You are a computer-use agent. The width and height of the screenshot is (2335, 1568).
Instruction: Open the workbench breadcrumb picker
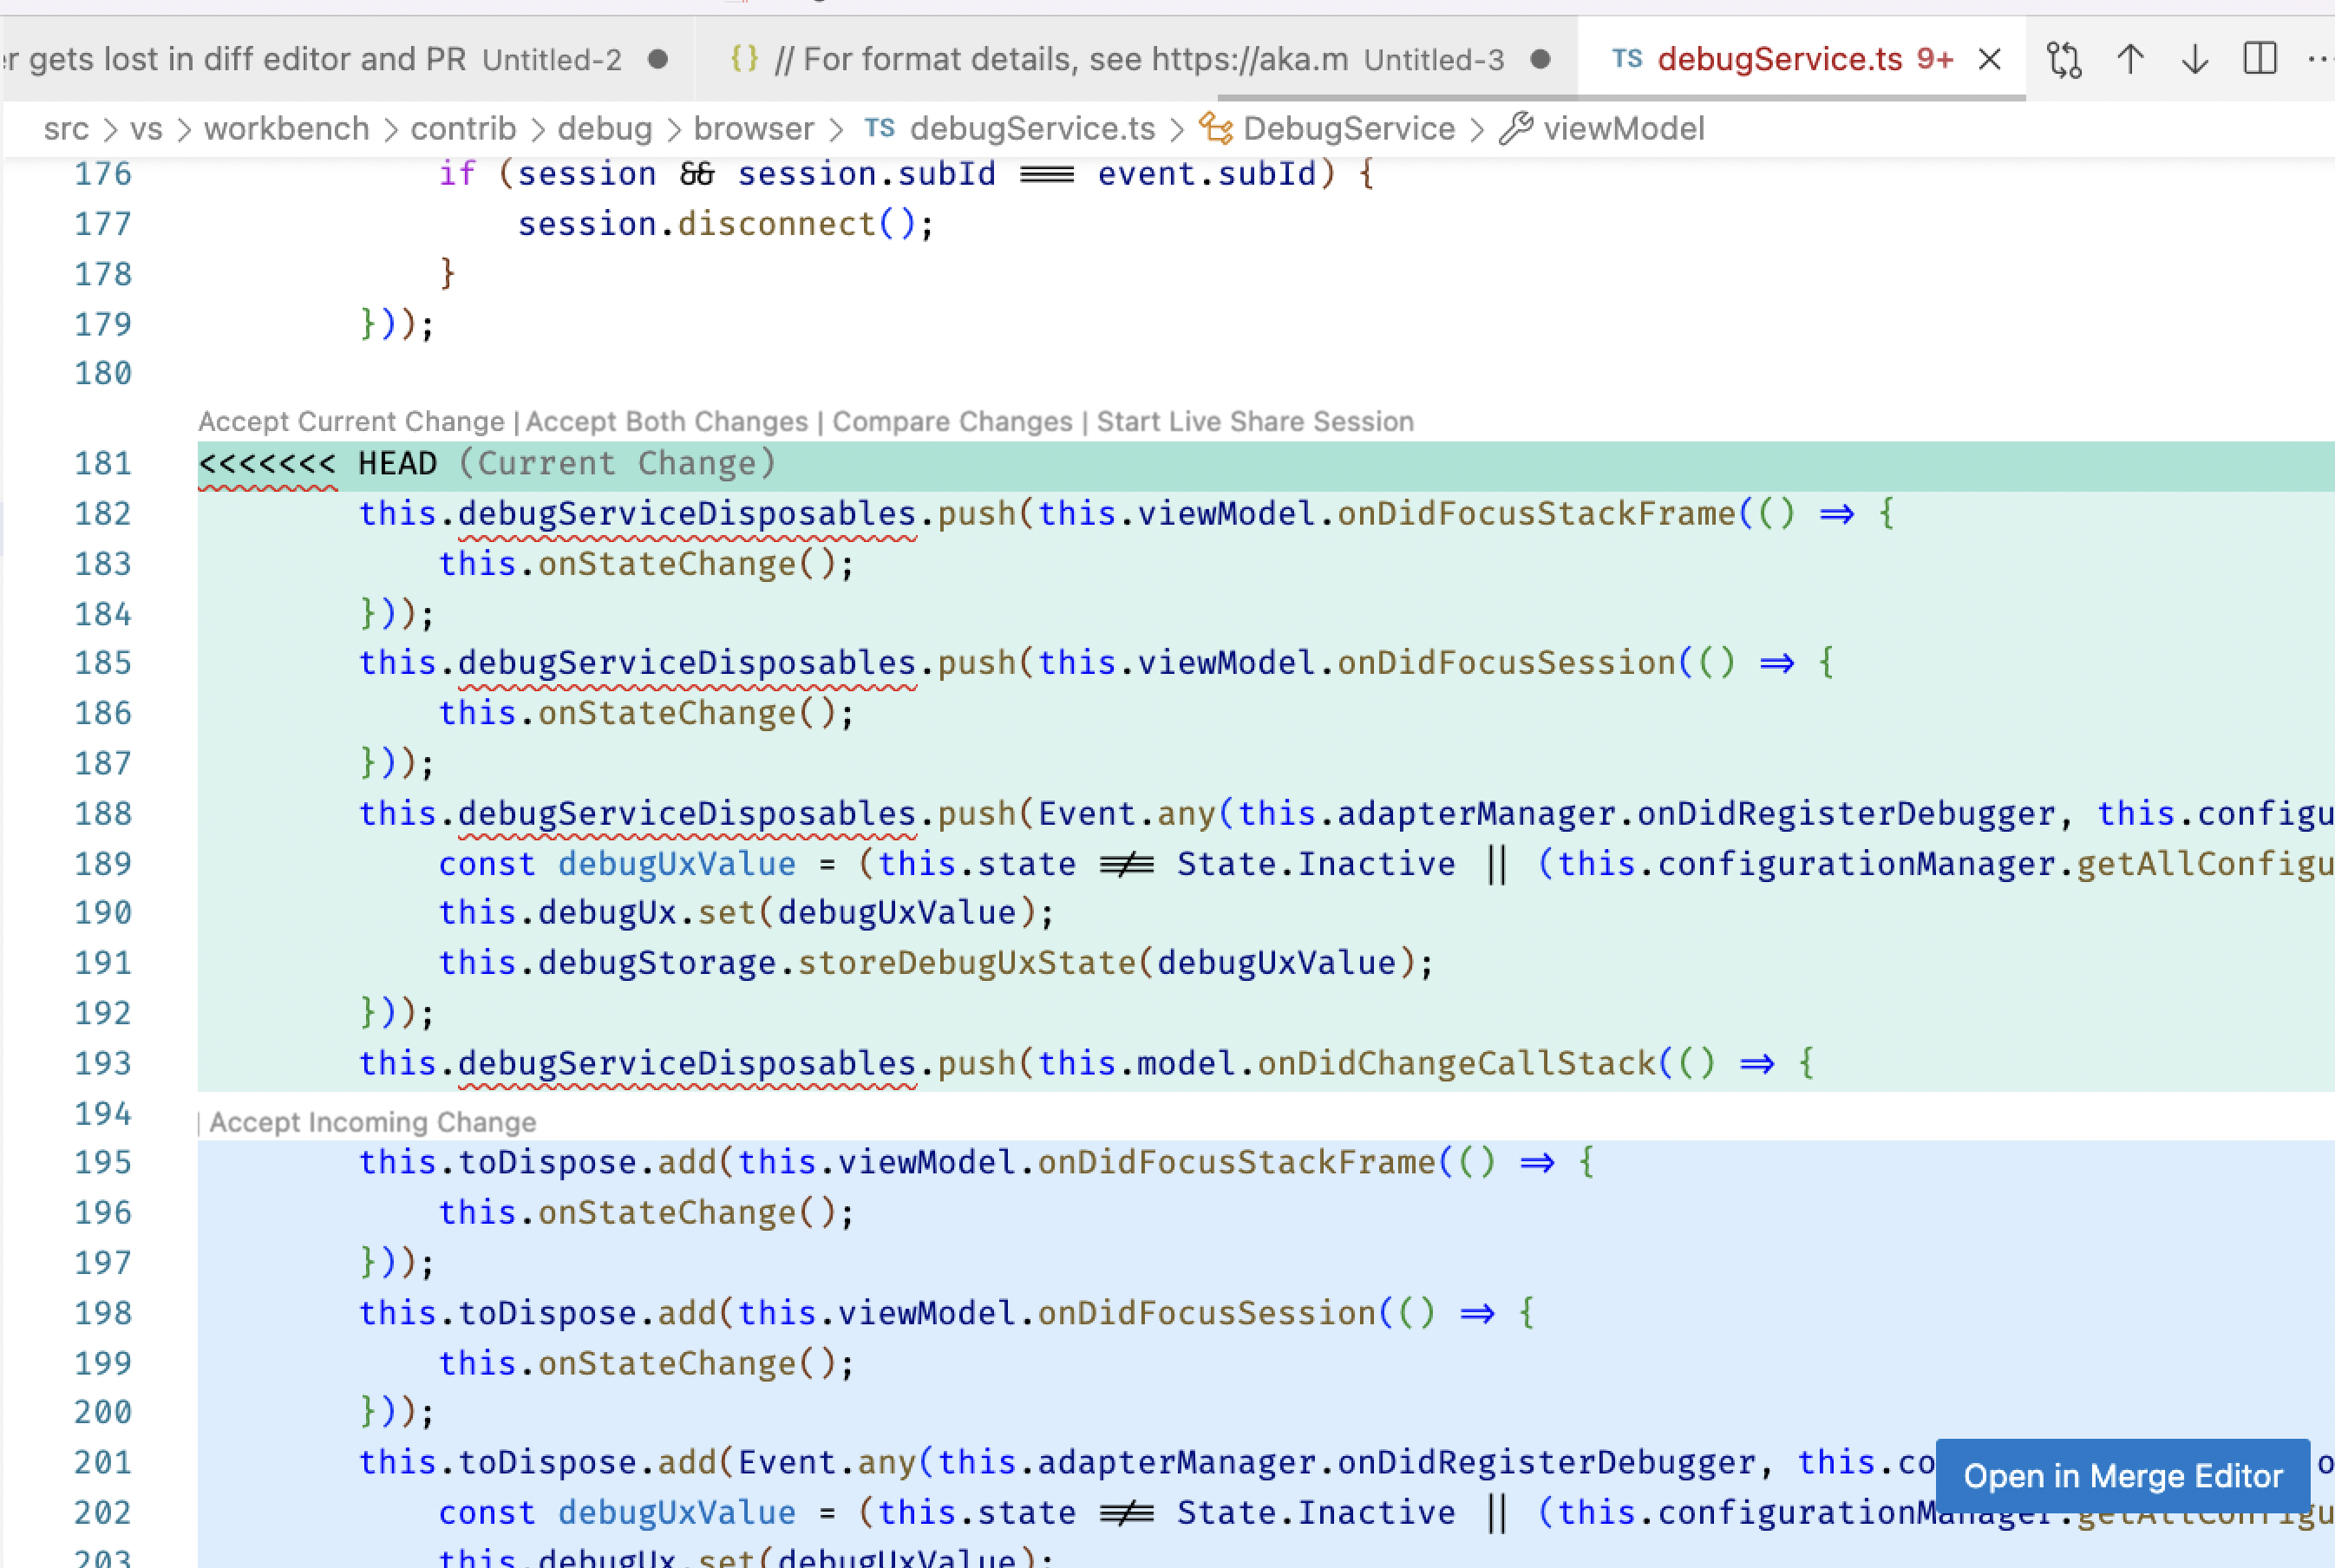point(285,128)
